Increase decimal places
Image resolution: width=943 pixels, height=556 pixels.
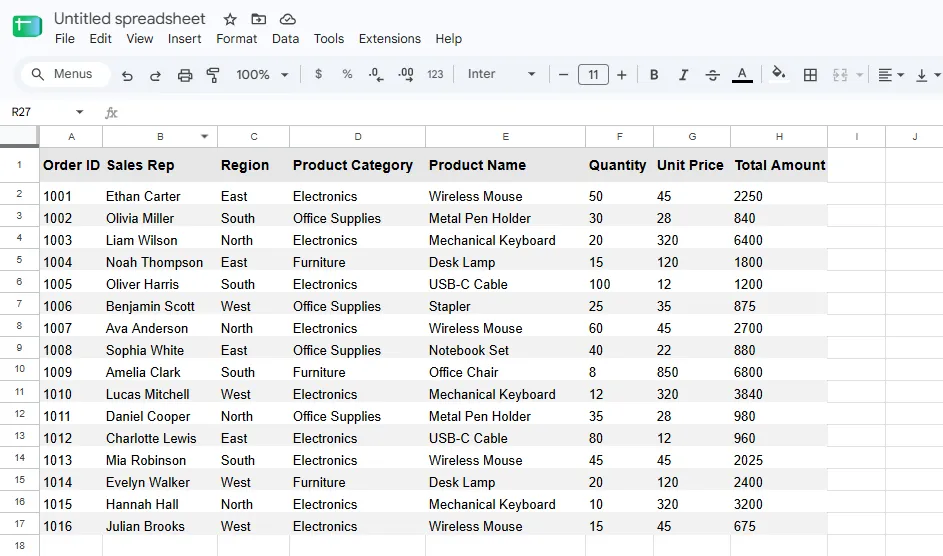click(x=405, y=75)
